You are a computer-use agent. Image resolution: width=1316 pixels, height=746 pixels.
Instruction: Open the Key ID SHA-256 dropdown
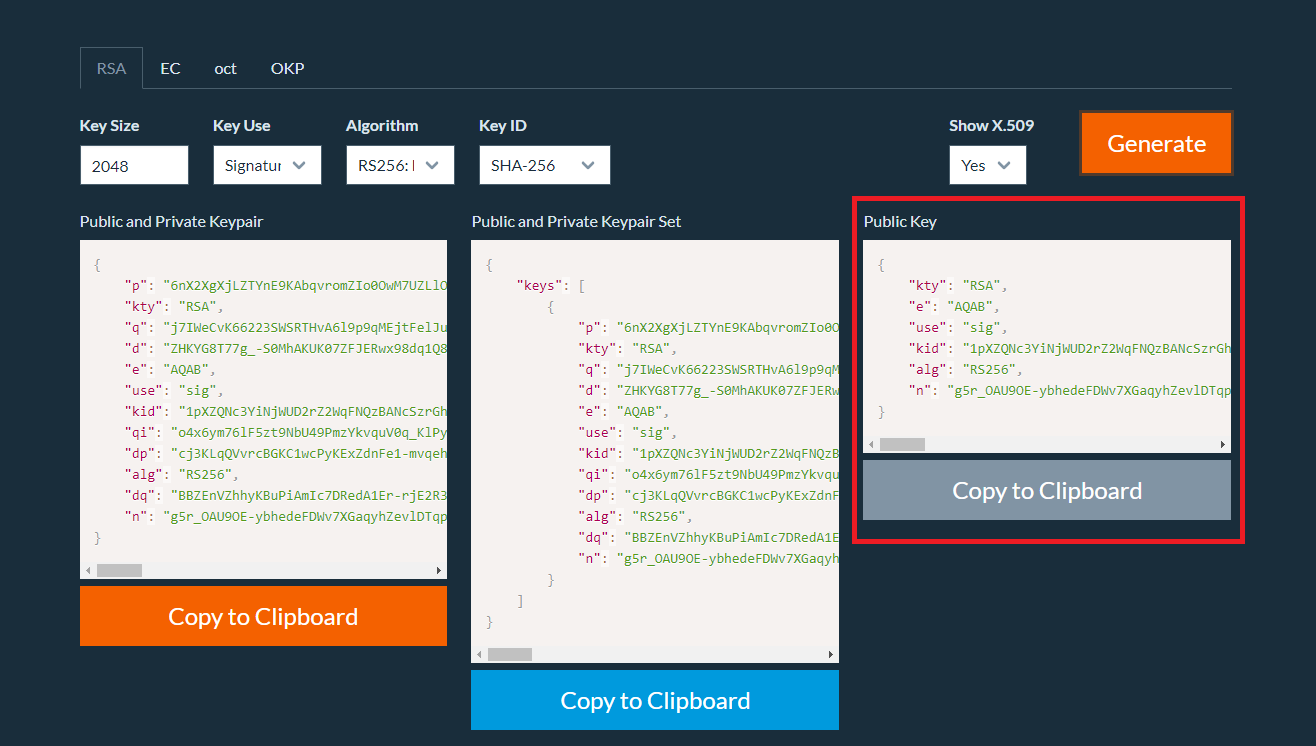coord(544,165)
